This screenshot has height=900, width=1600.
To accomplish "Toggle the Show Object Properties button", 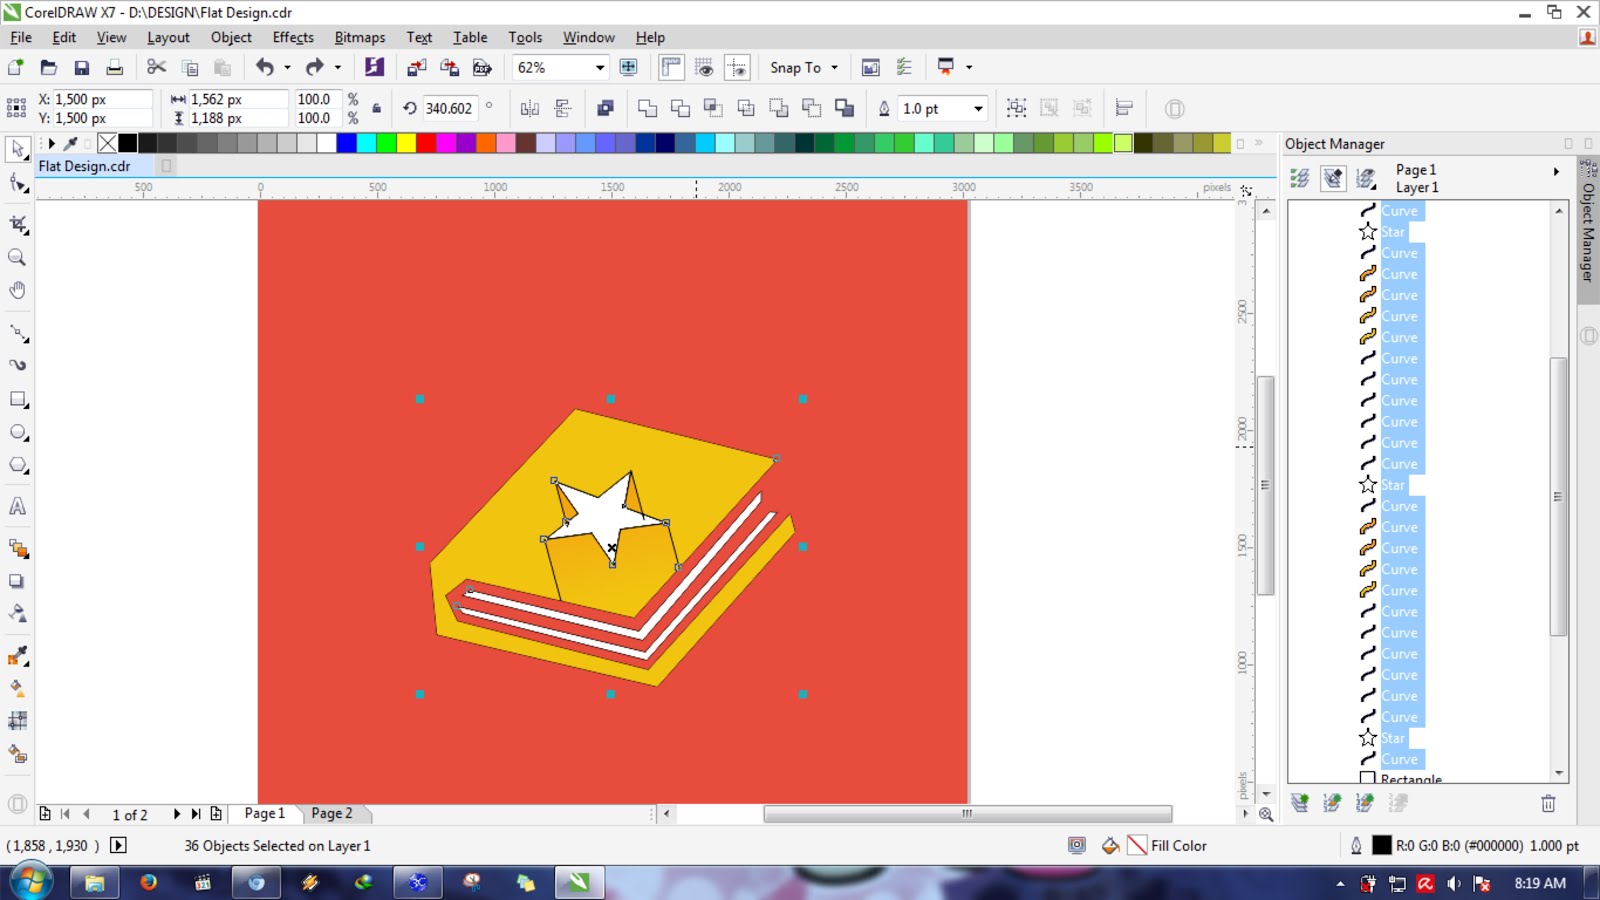I will coord(1300,178).
